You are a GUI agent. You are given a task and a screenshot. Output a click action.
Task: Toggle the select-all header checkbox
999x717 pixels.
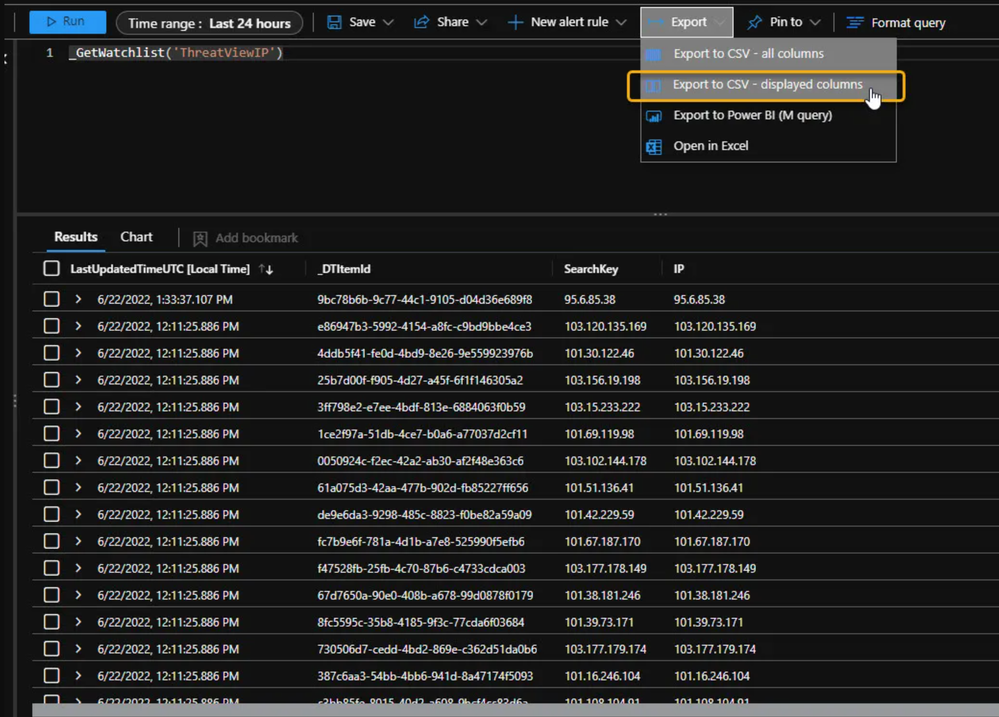tap(52, 269)
